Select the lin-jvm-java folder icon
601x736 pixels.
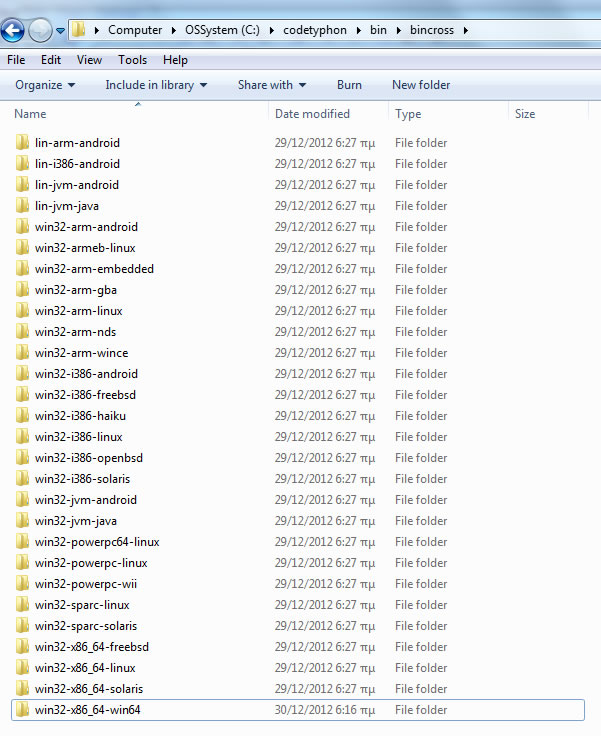22,206
